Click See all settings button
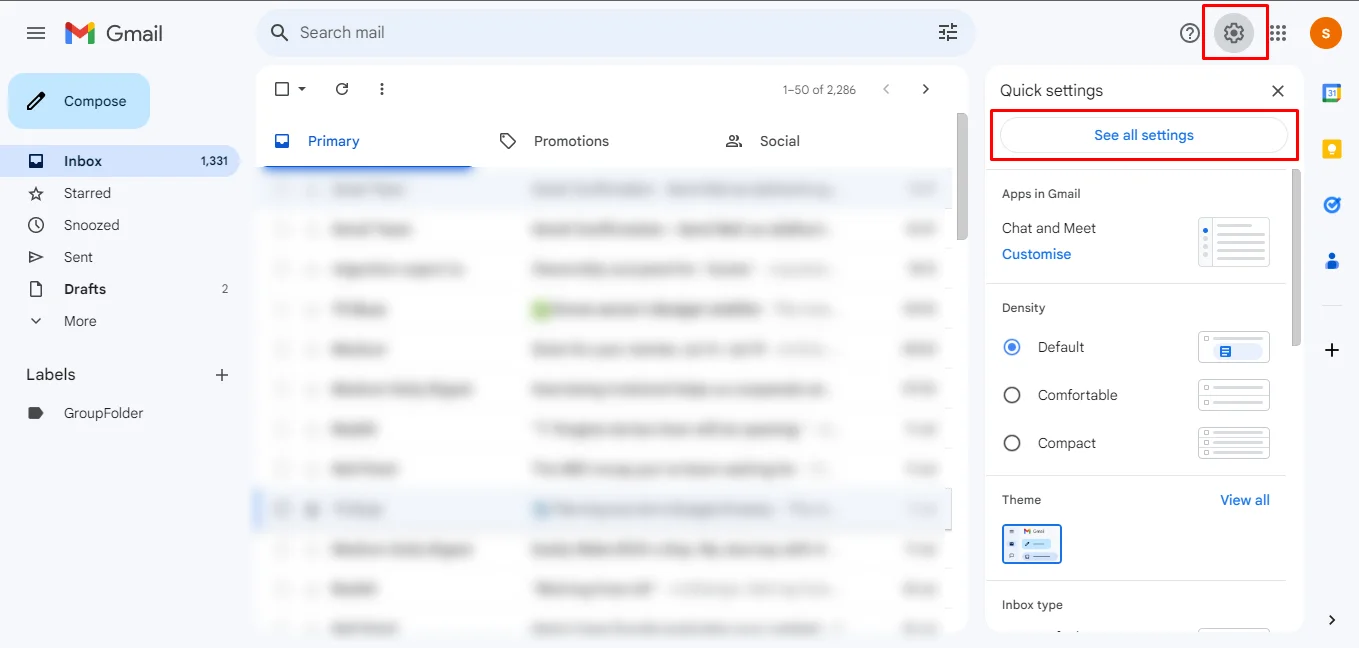Screen dimensions: 1359x648 tap(1144, 135)
